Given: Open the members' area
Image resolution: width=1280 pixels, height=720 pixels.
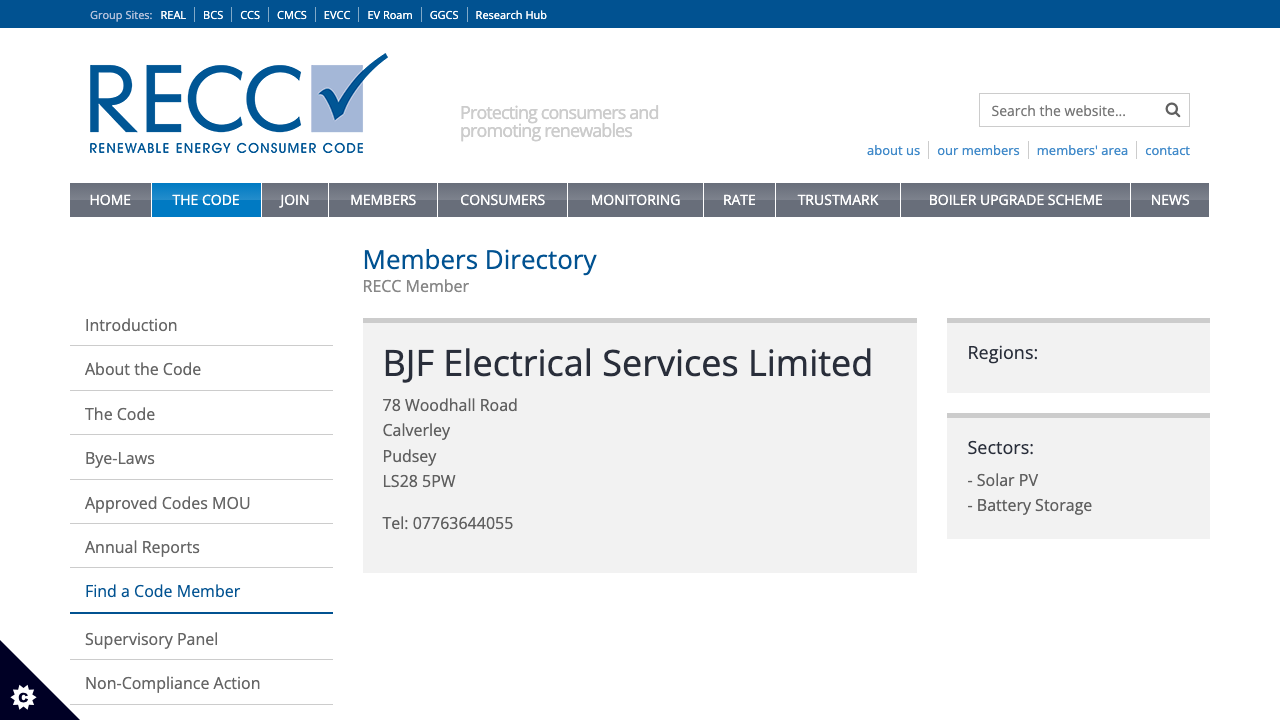Looking at the screenshot, I should (1082, 150).
